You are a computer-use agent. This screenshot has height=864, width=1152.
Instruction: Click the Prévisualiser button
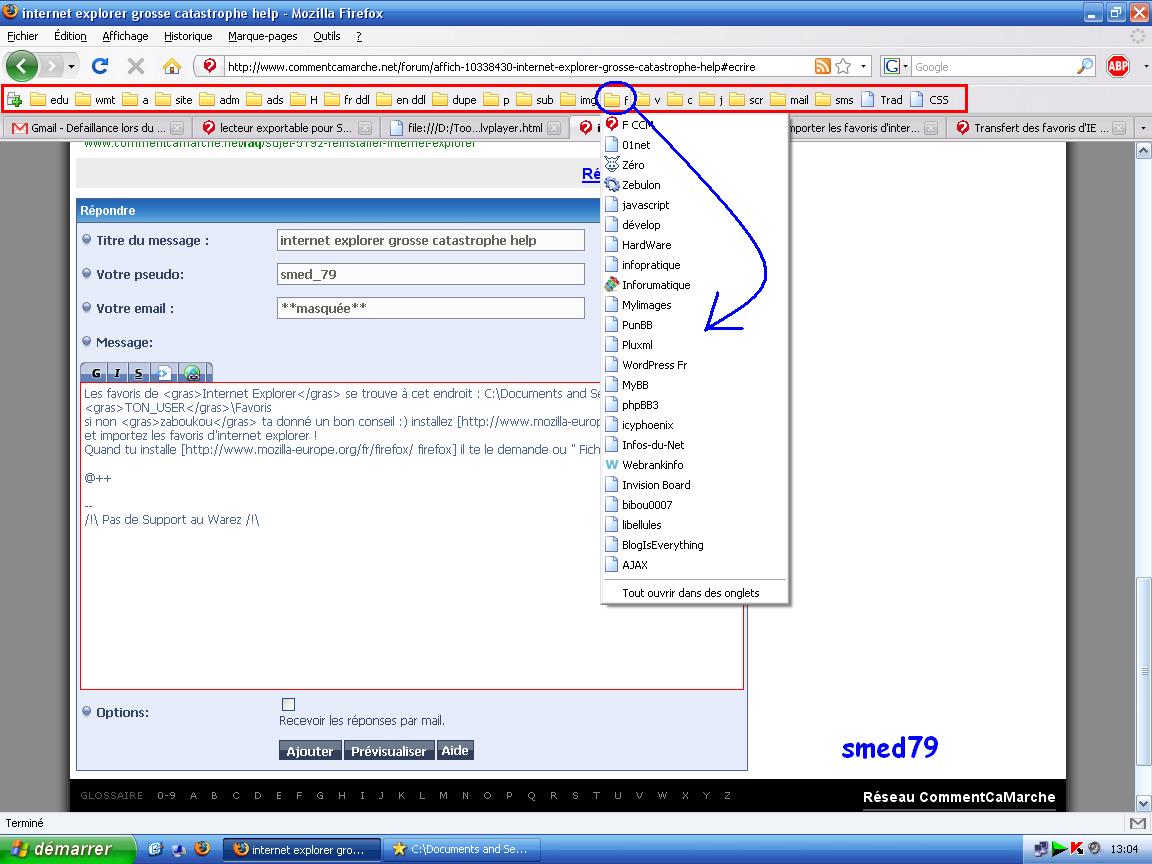coord(389,751)
